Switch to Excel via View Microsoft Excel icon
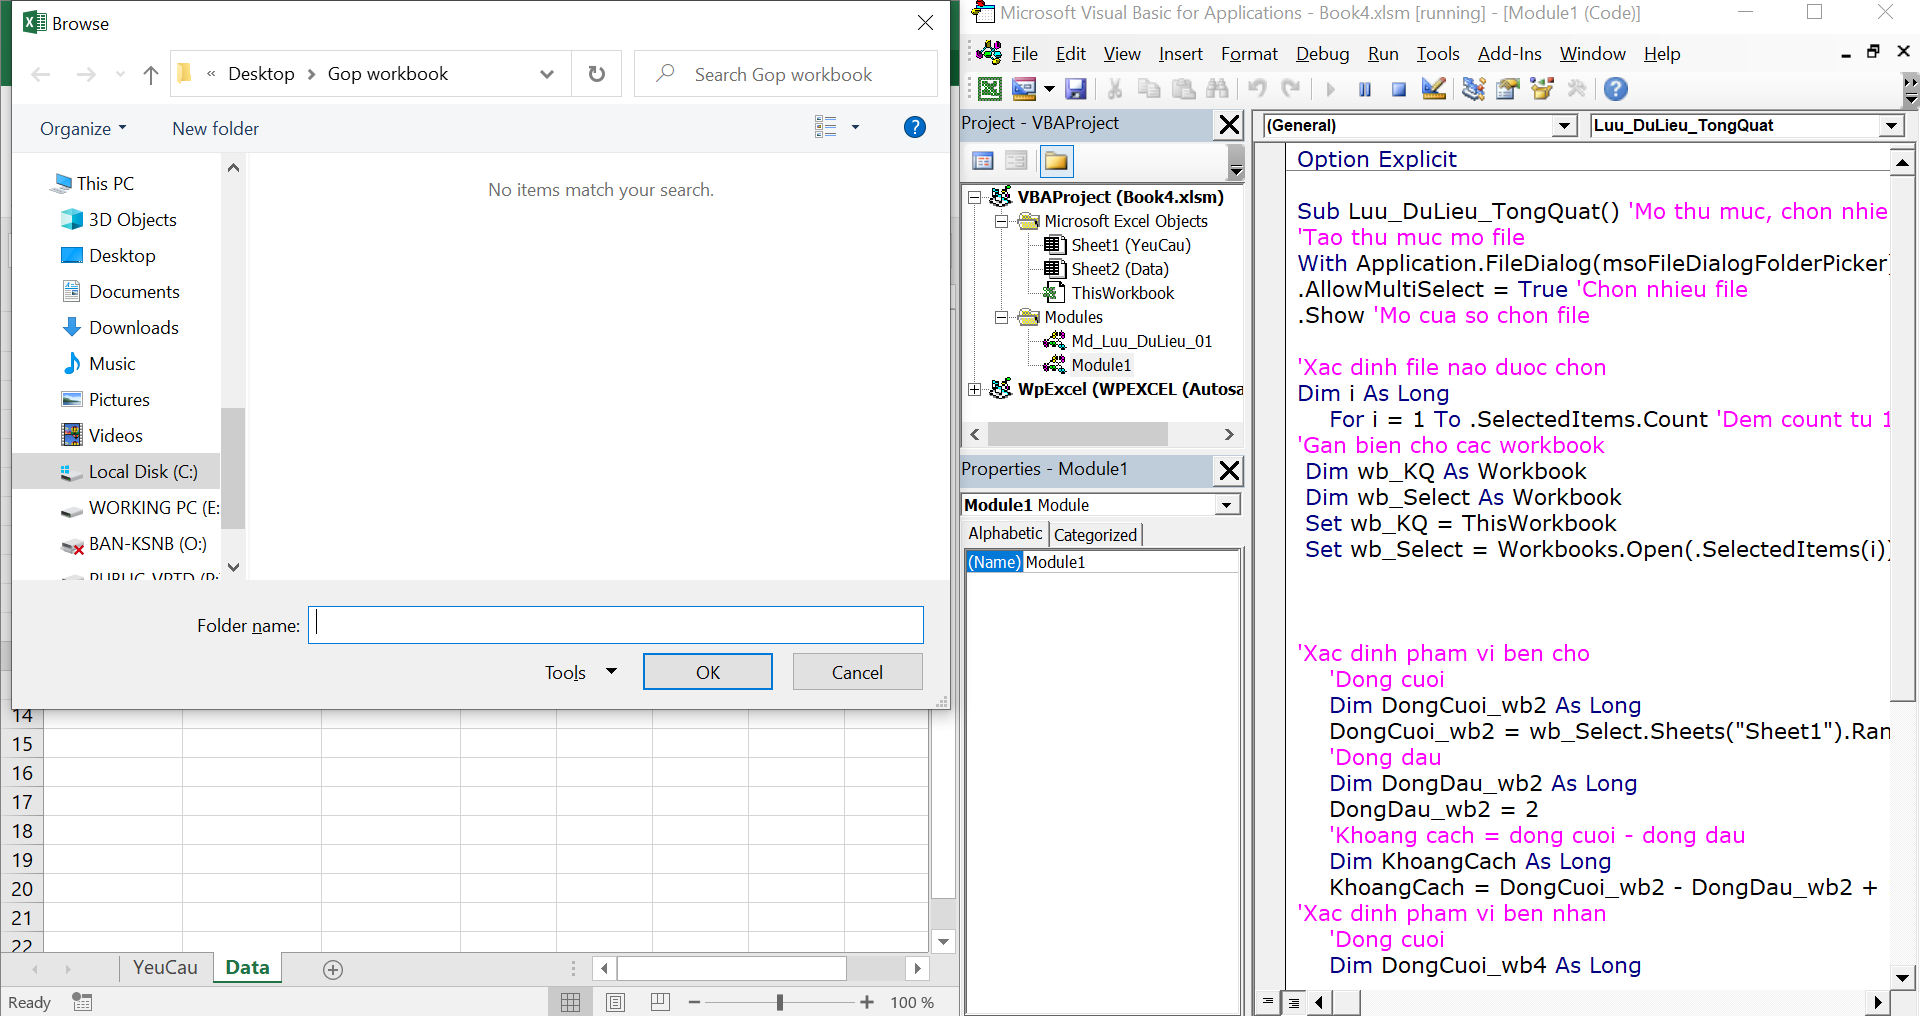The height and width of the screenshot is (1016, 1920). [x=989, y=89]
